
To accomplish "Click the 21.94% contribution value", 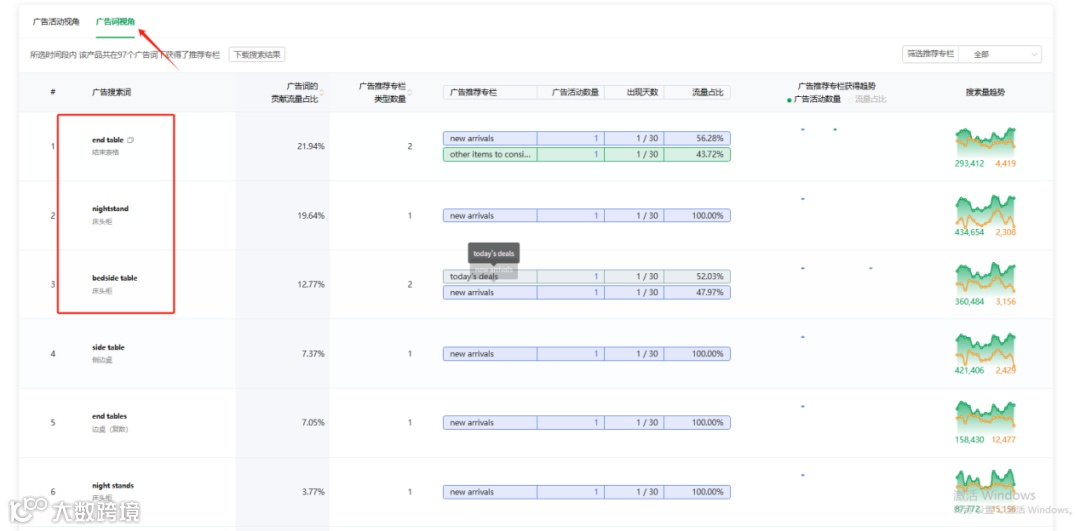I will (311, 147).
